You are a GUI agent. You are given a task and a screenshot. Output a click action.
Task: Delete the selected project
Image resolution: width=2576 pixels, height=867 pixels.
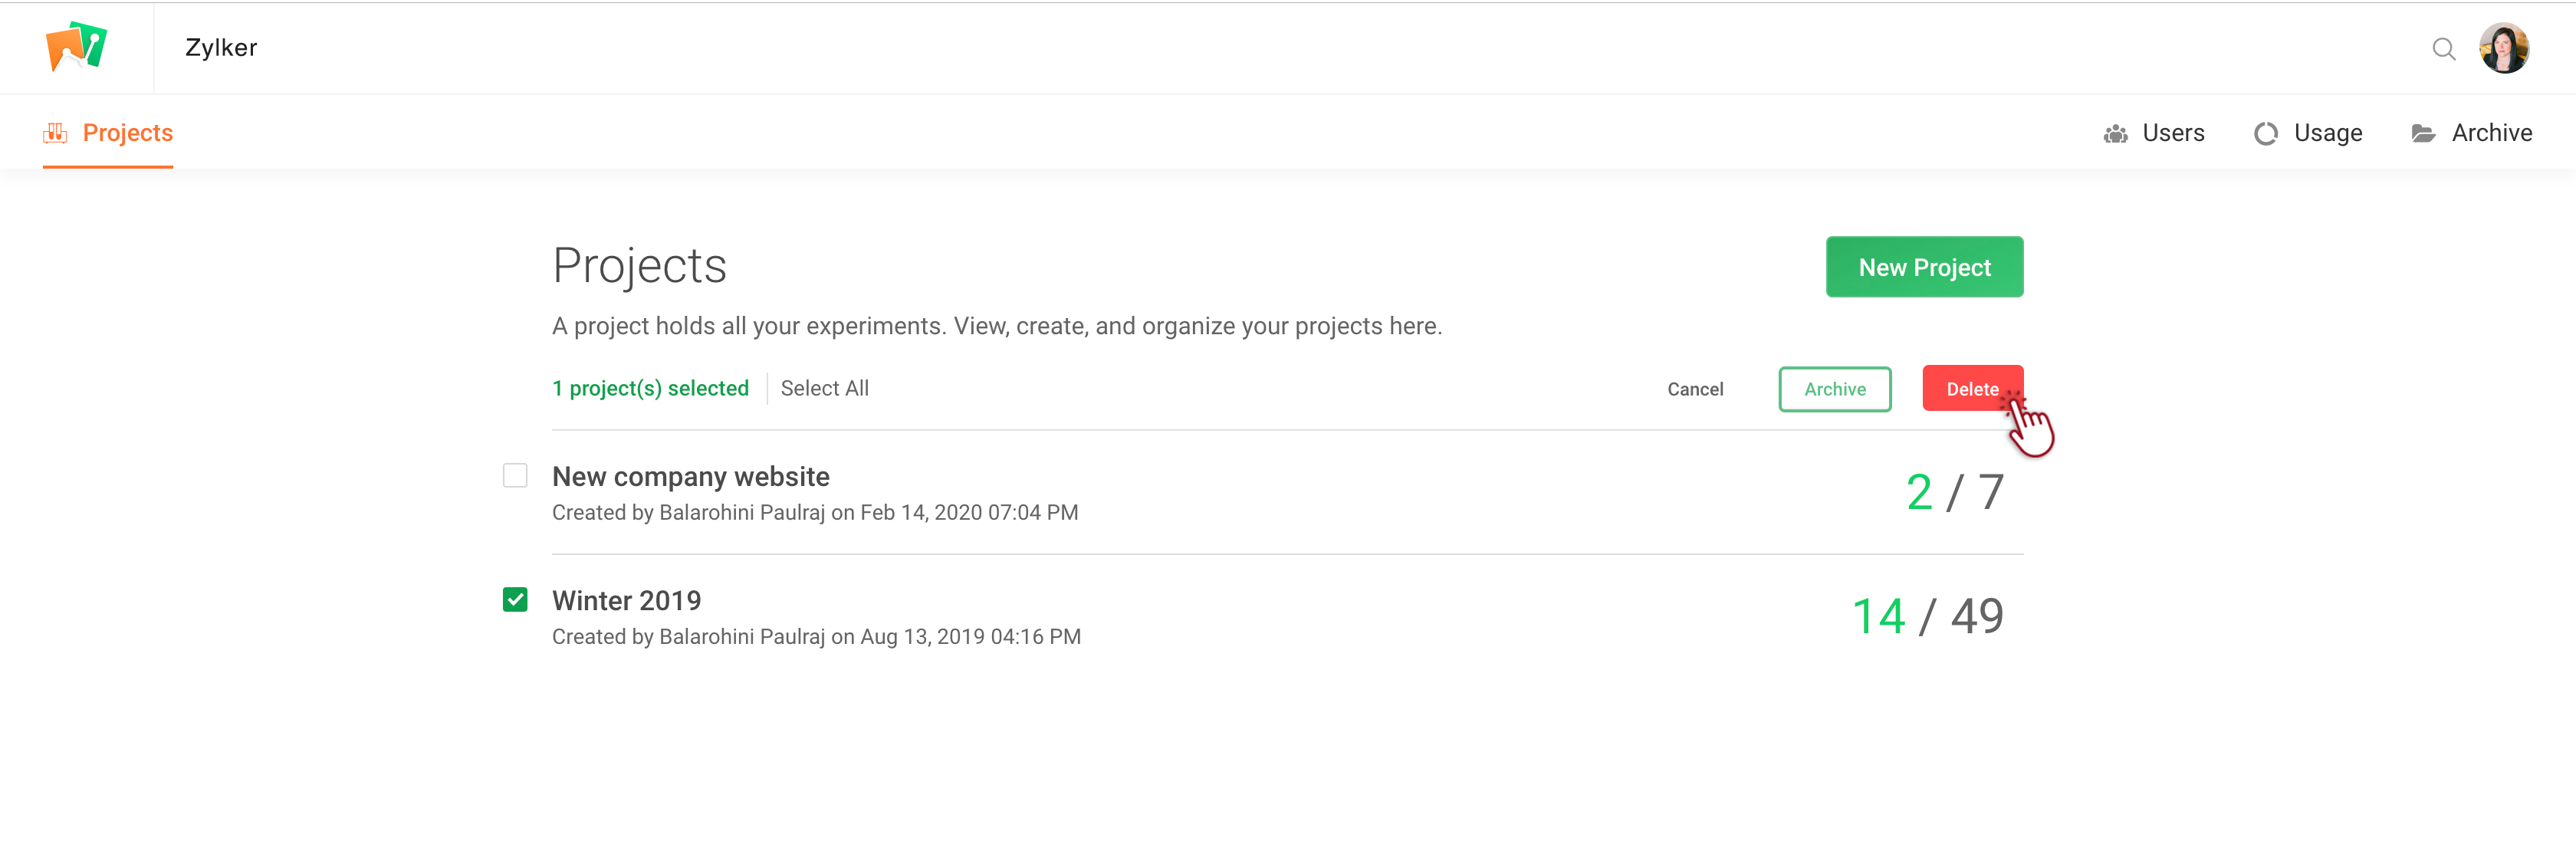1971,389
